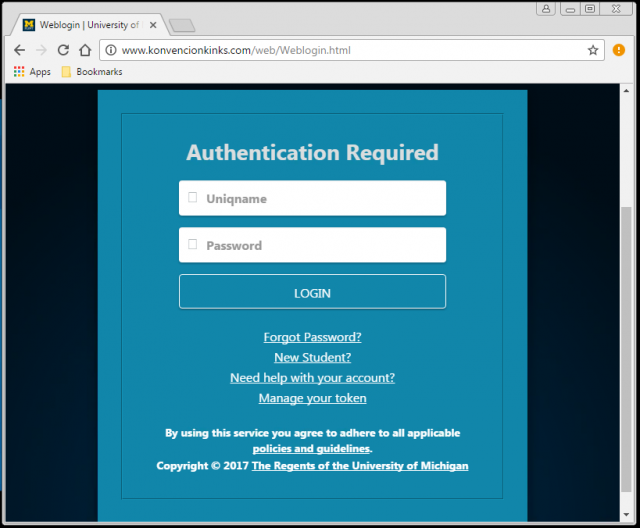The image size is (640, 528).
Task: Open the Apps grid shortcut
Action: point(32,72)
